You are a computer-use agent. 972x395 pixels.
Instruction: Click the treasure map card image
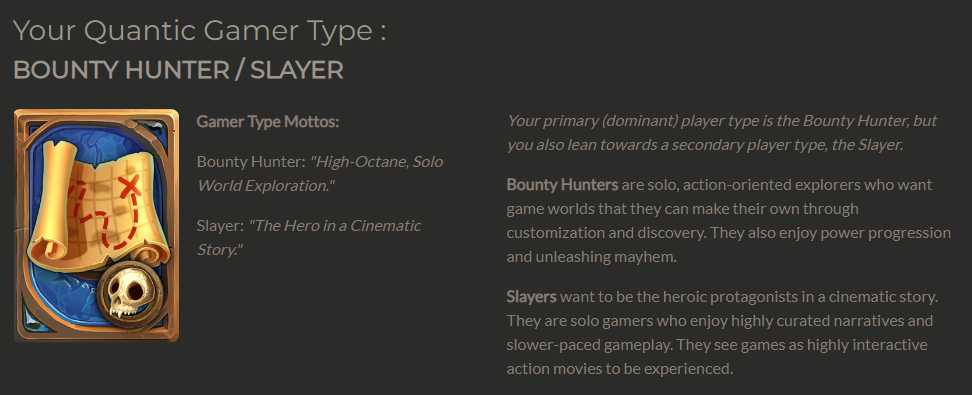(x=96, y=226)
